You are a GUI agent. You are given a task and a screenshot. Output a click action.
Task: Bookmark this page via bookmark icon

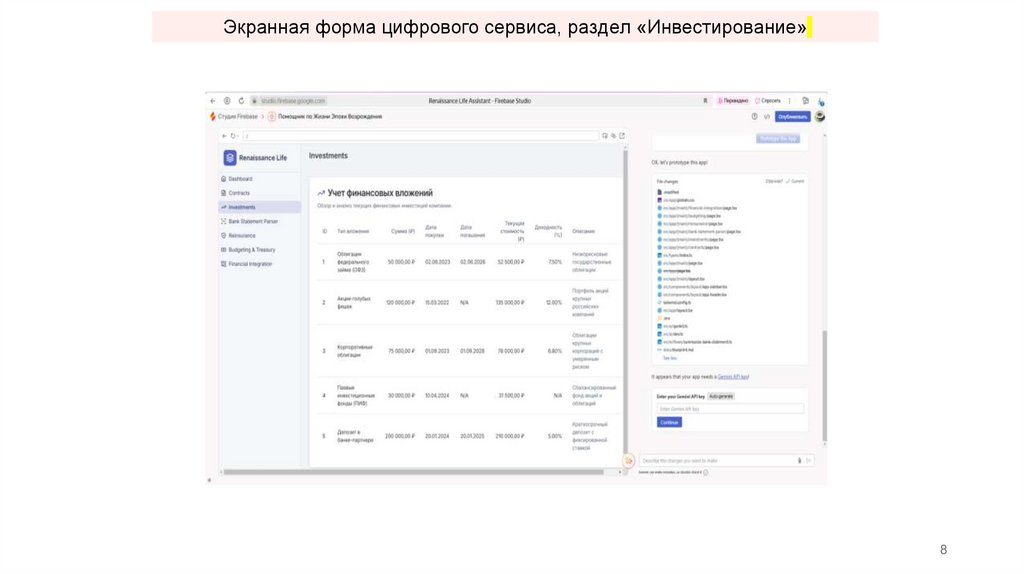pyautogui.click(x=705, y=101)
